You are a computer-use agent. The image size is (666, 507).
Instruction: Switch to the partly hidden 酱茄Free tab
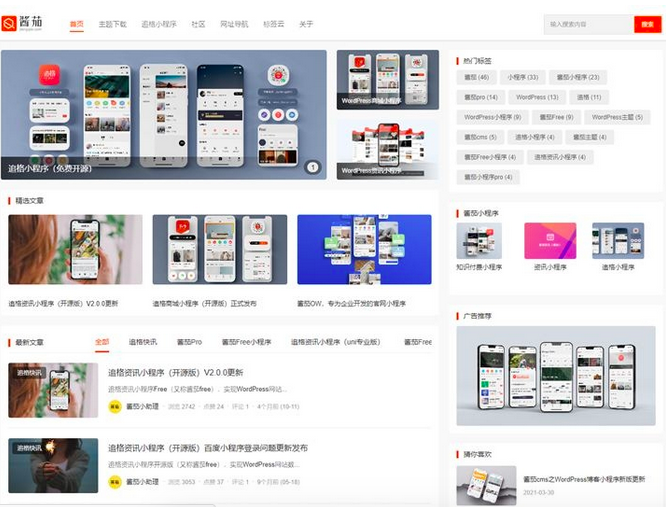418,342
